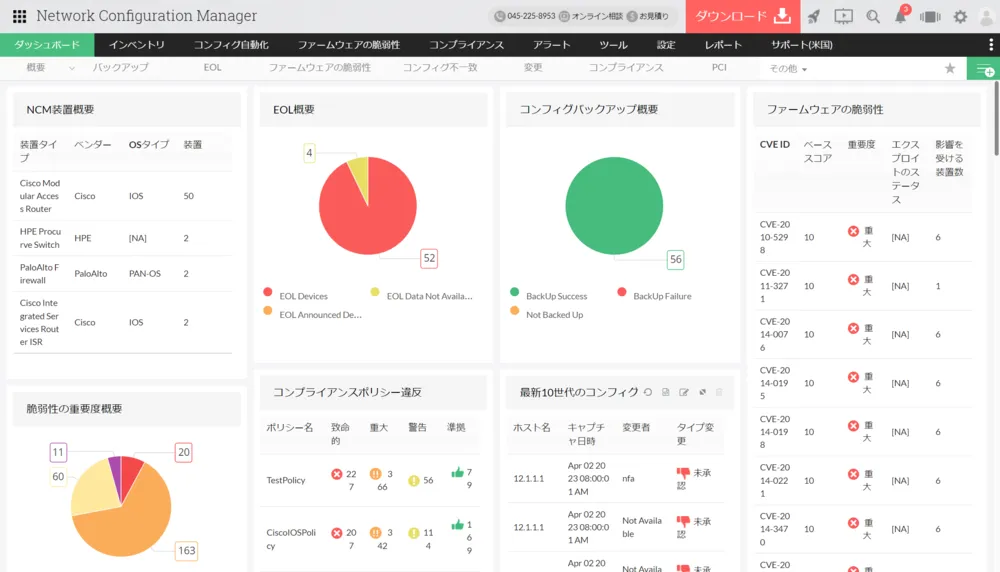Click CiscoIOSPolicy green thumbs-up icon
The image size is (1000, 572).
457,524
